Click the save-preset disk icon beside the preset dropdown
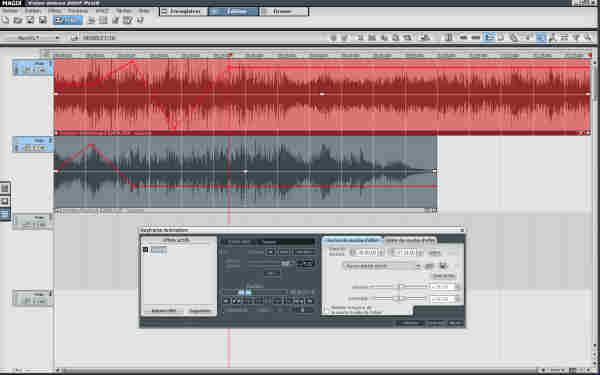 (443, 266)
